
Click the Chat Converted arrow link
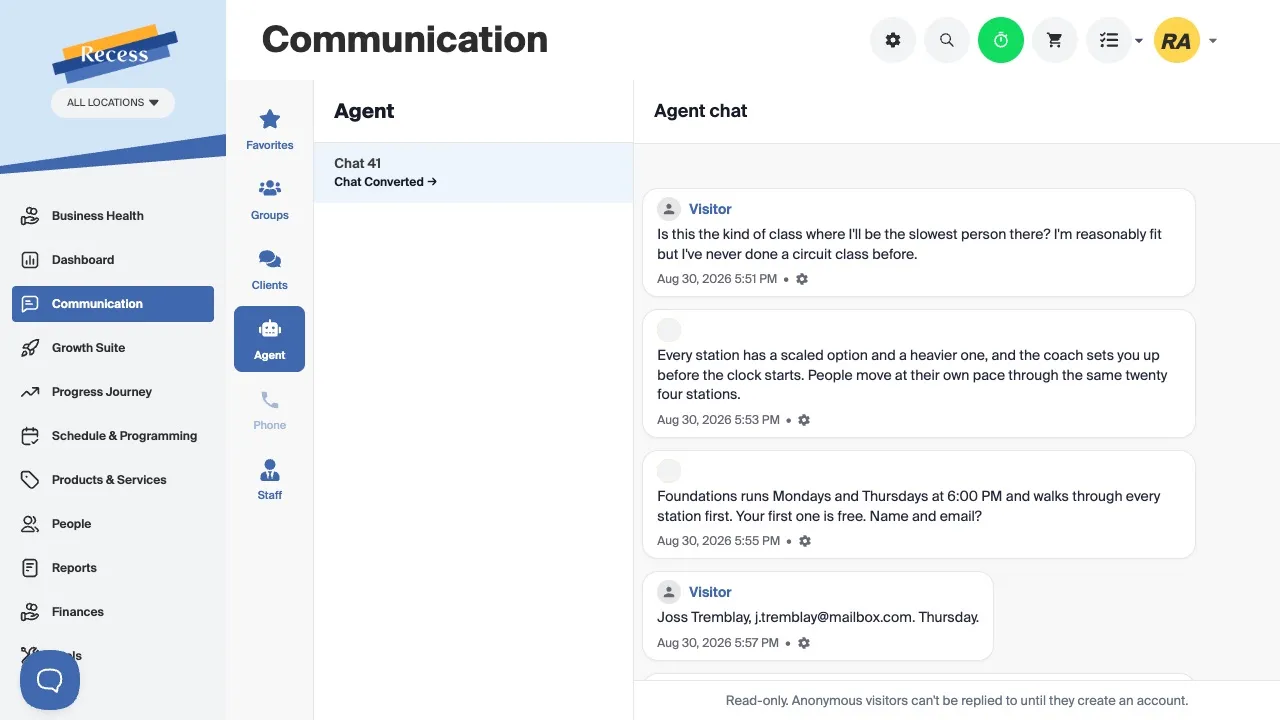(x=386, y=182)
